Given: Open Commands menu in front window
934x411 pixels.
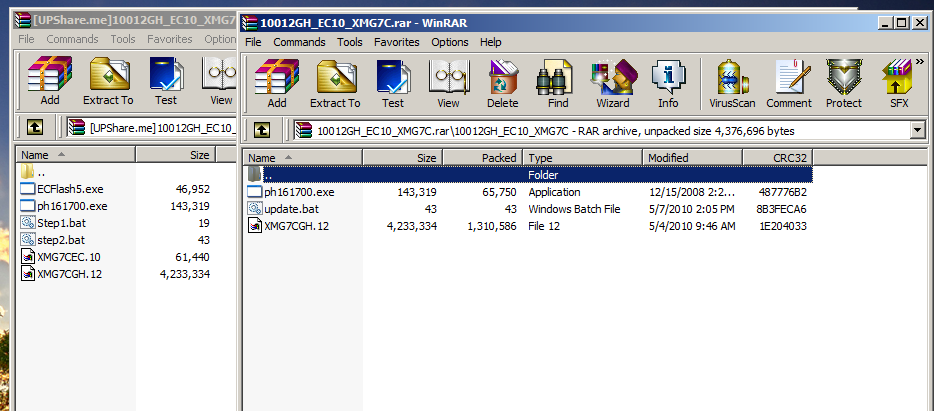Looking at the screenshot, I should tap(299, 42).
